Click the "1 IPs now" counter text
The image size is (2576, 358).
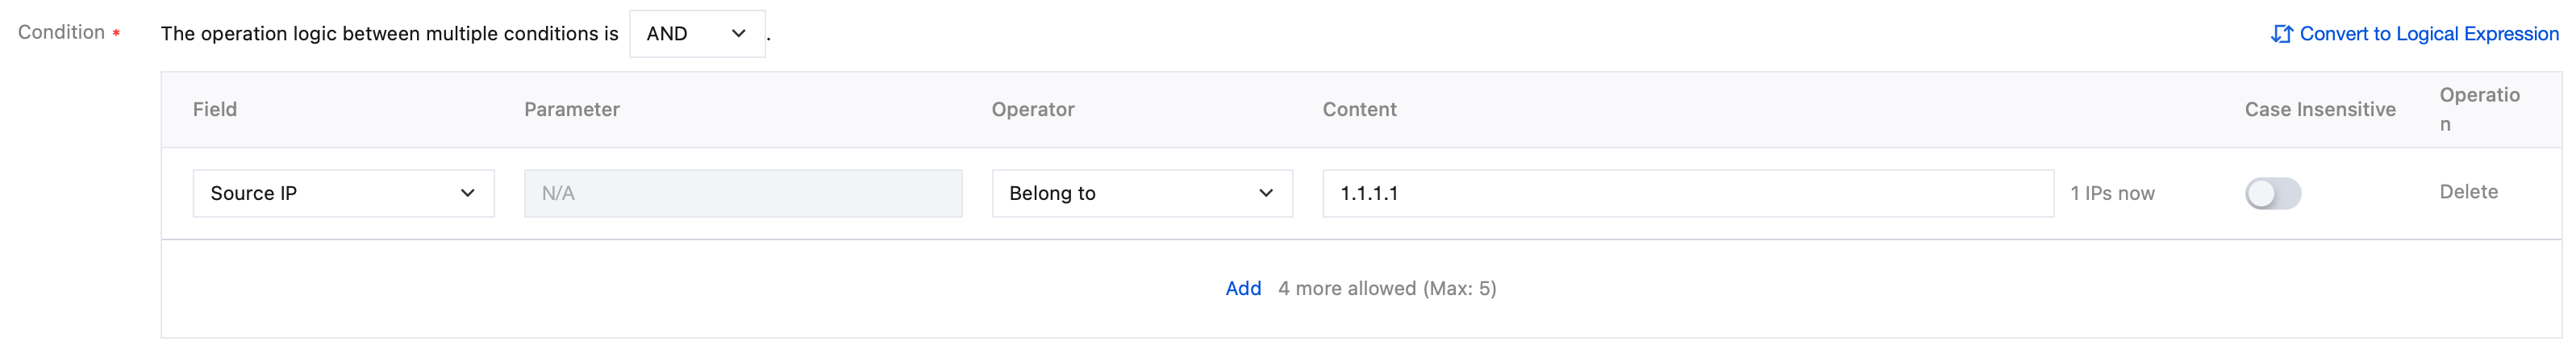point(2112,194)
